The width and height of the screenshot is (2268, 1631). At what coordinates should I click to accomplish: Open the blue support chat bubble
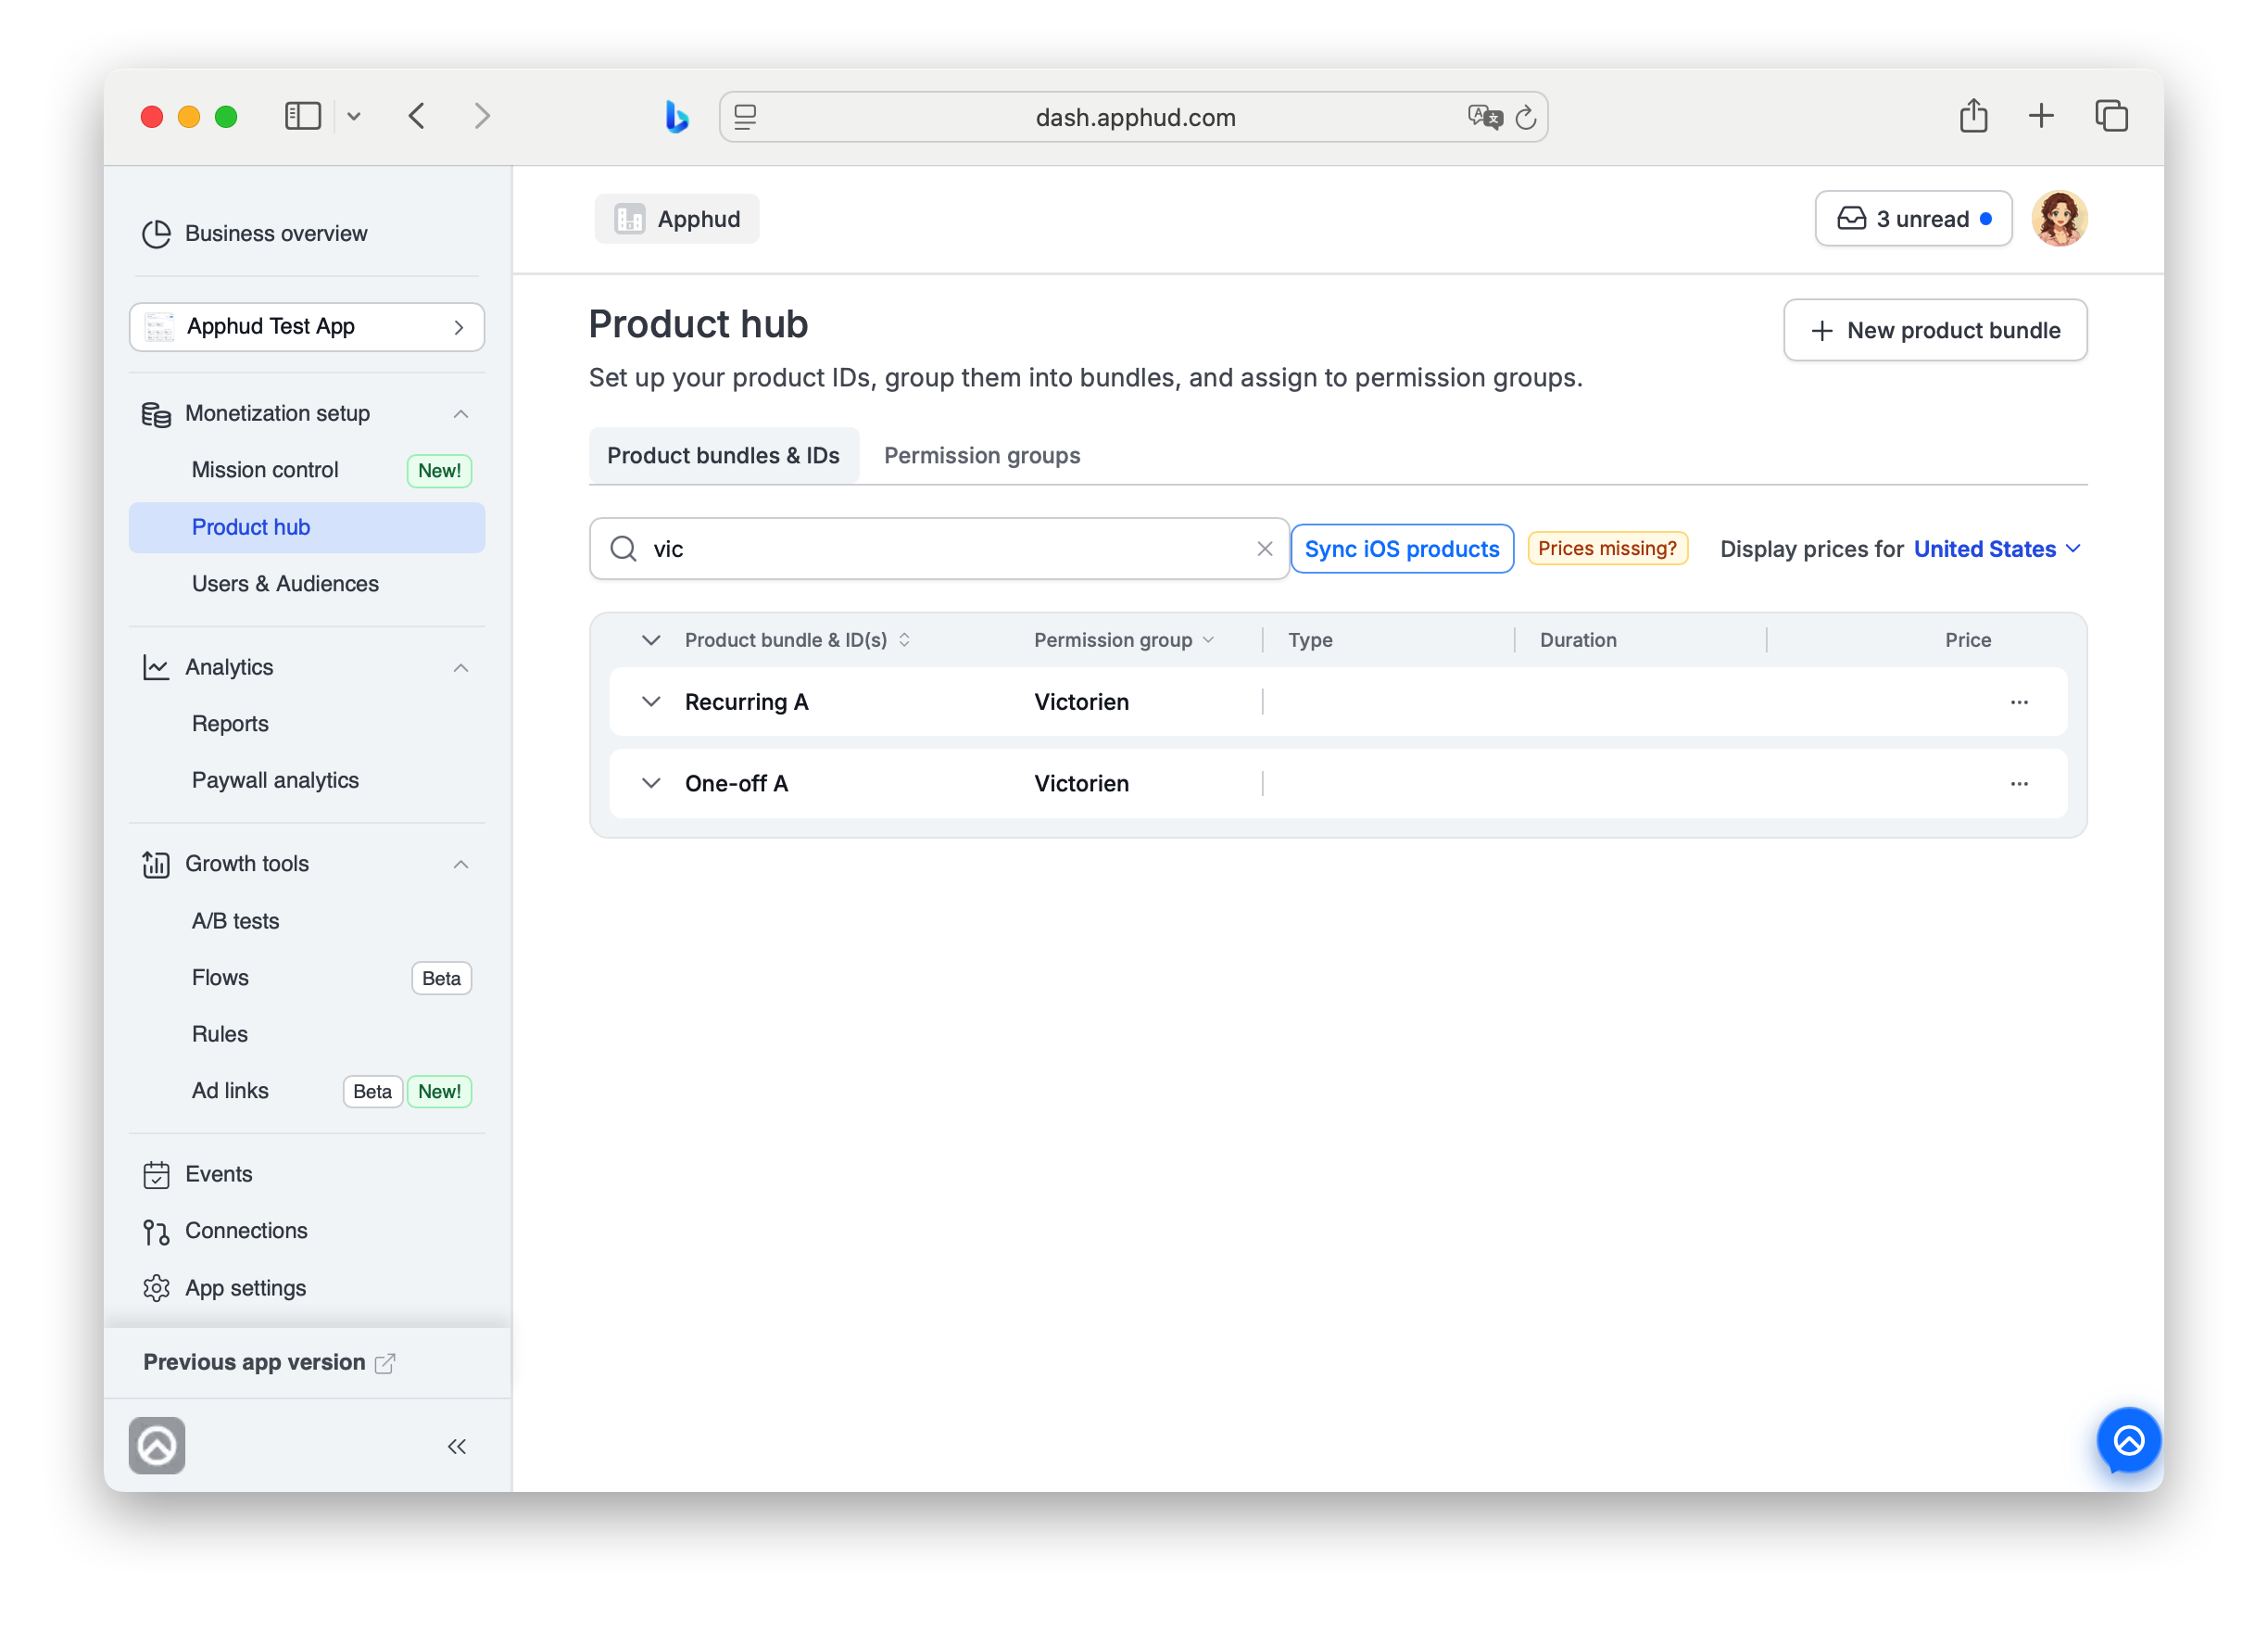pyautogui.click(x=2129, y=1441)
